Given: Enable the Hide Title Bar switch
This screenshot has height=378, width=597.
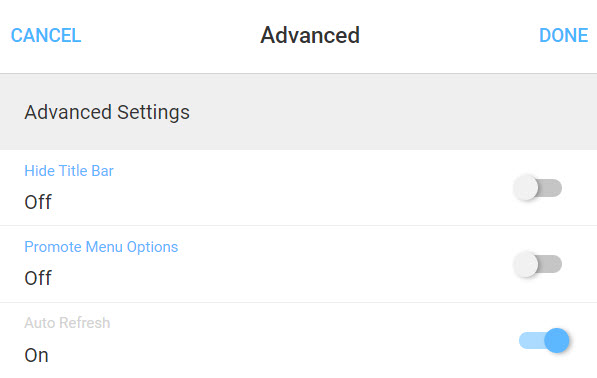Looking at the screenshot, I should (538, 188).
